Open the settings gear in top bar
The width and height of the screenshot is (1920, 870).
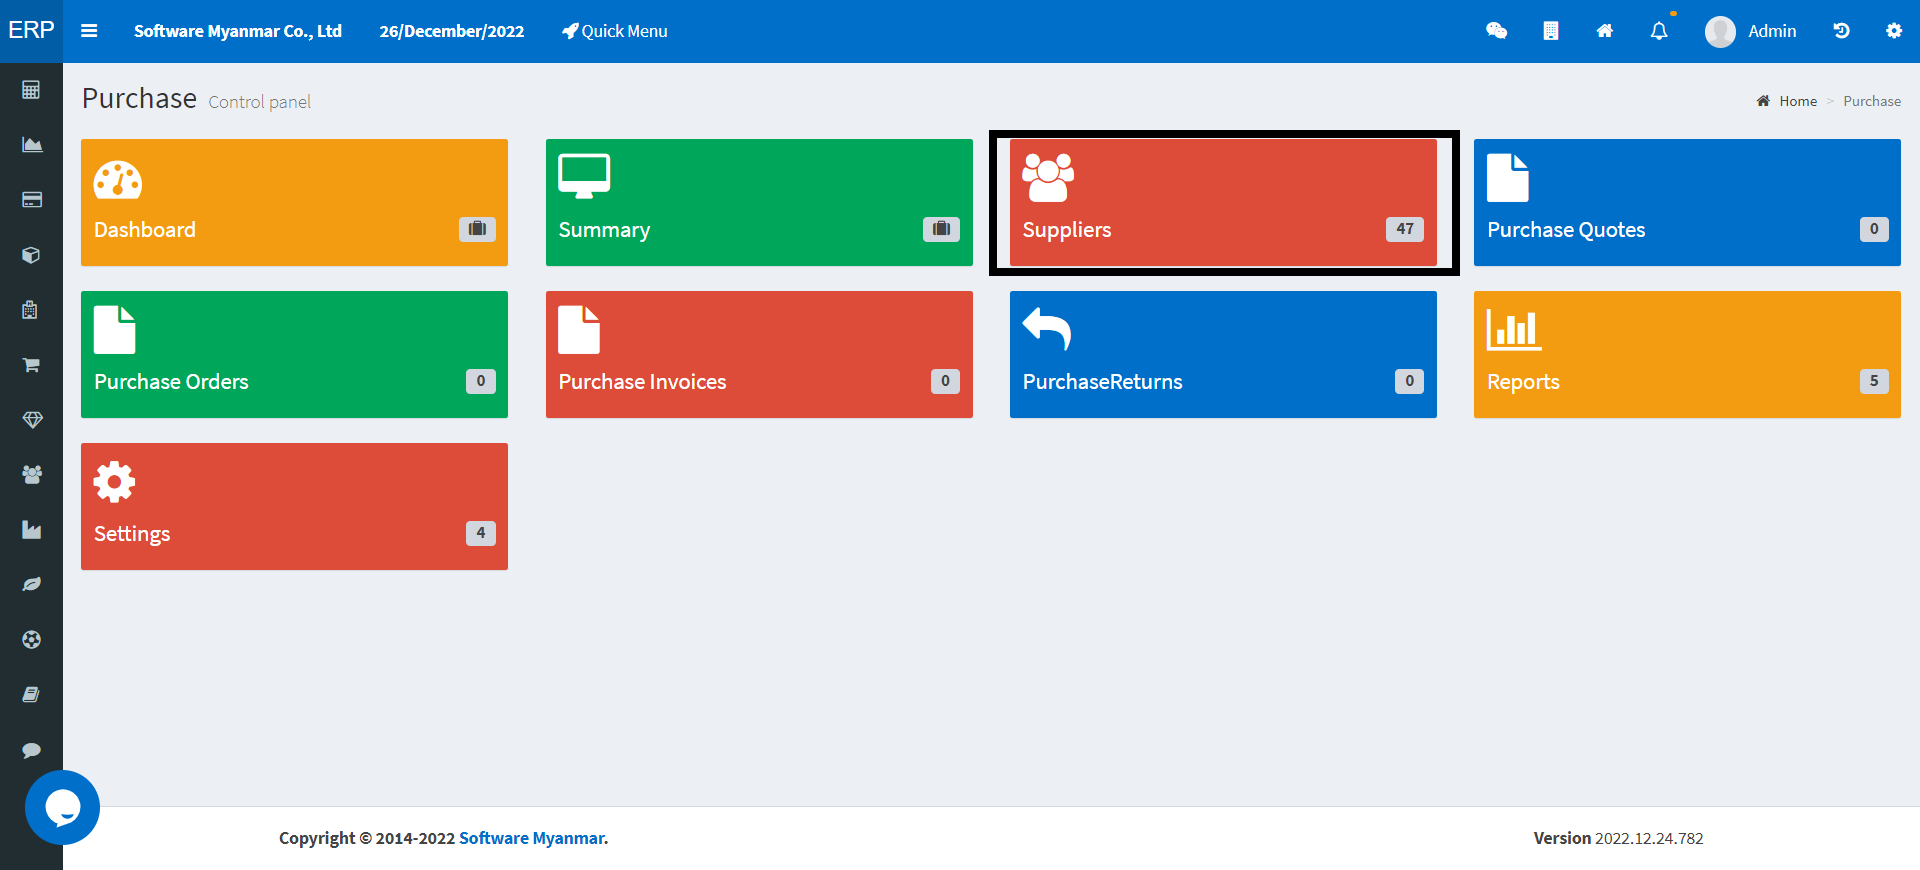pyautogui.click(x=1894, y=31)
